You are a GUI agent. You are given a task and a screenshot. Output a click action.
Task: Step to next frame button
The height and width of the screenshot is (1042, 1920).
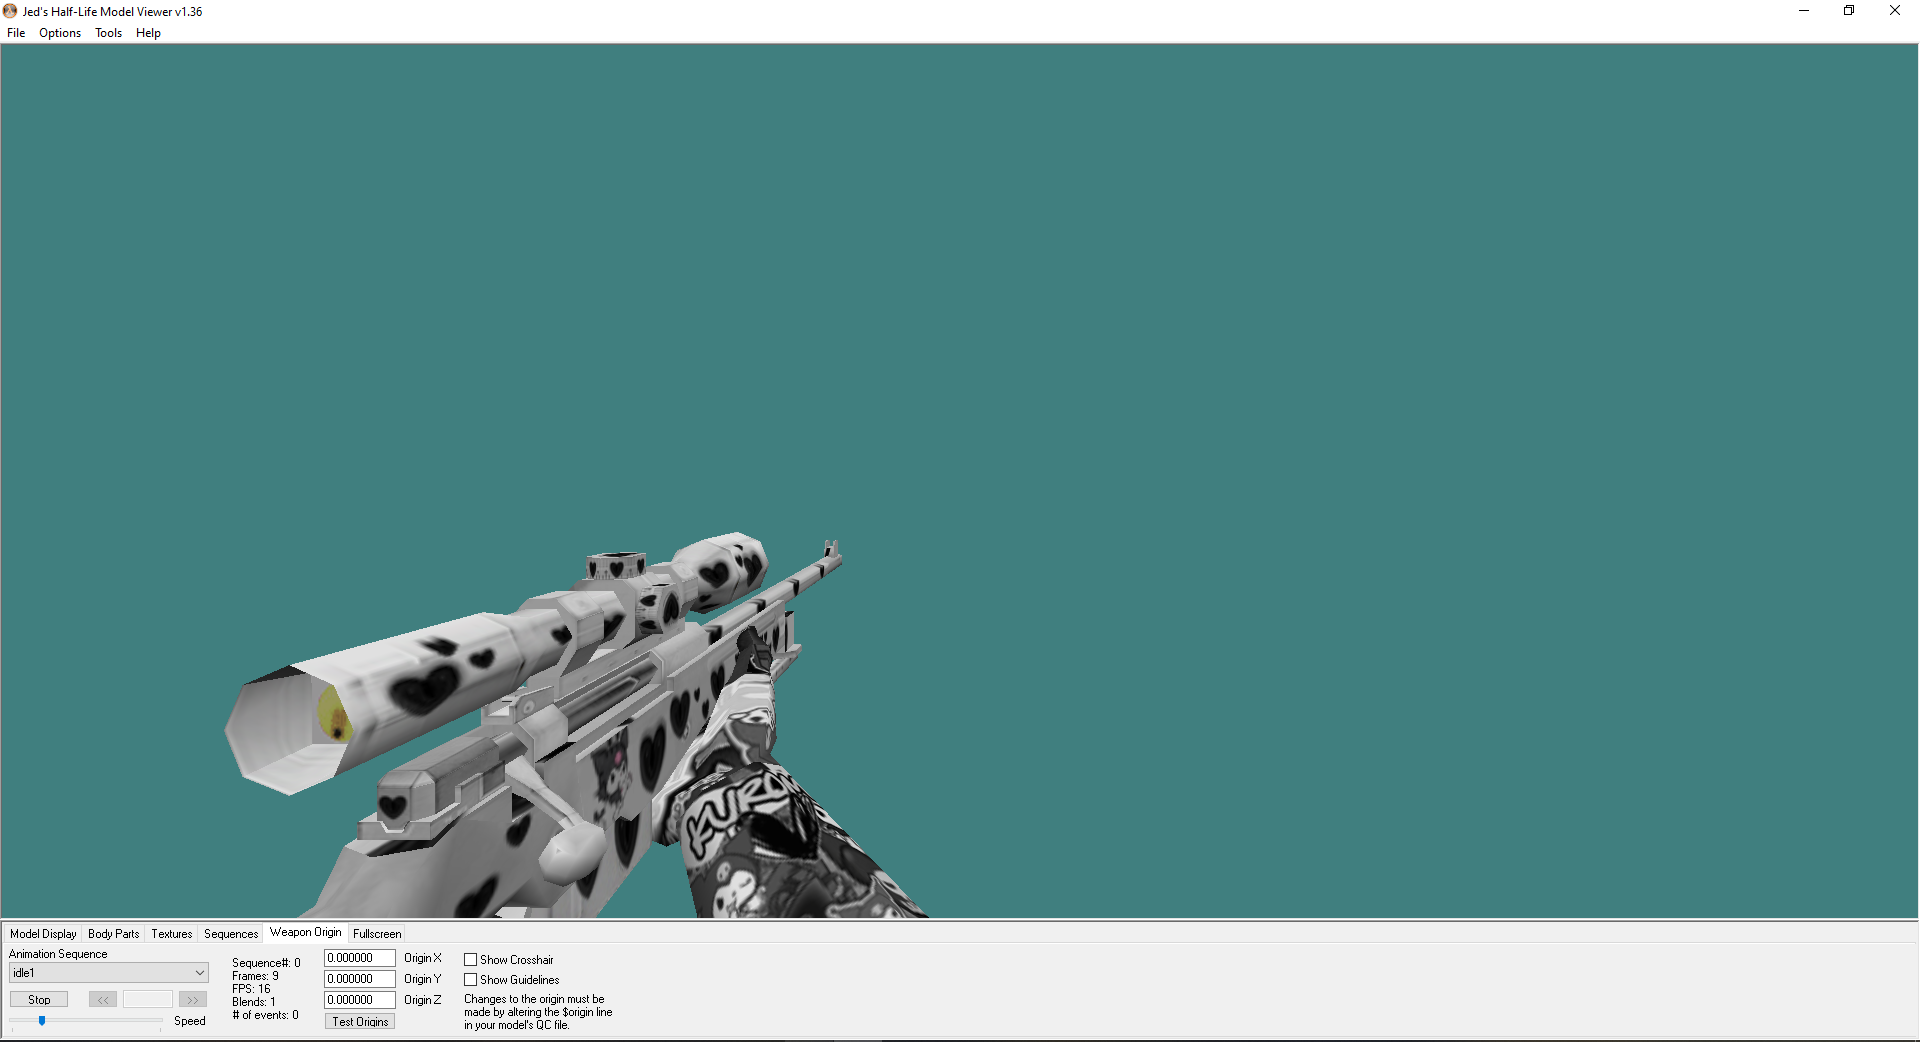pyautogui.click(x=193, y=1000)
